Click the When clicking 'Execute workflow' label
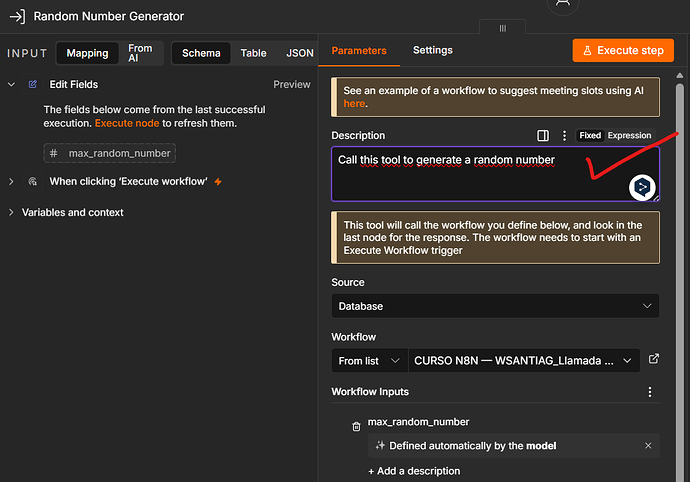This screenshot has height=482, width=690. click(x=128, y=181)
